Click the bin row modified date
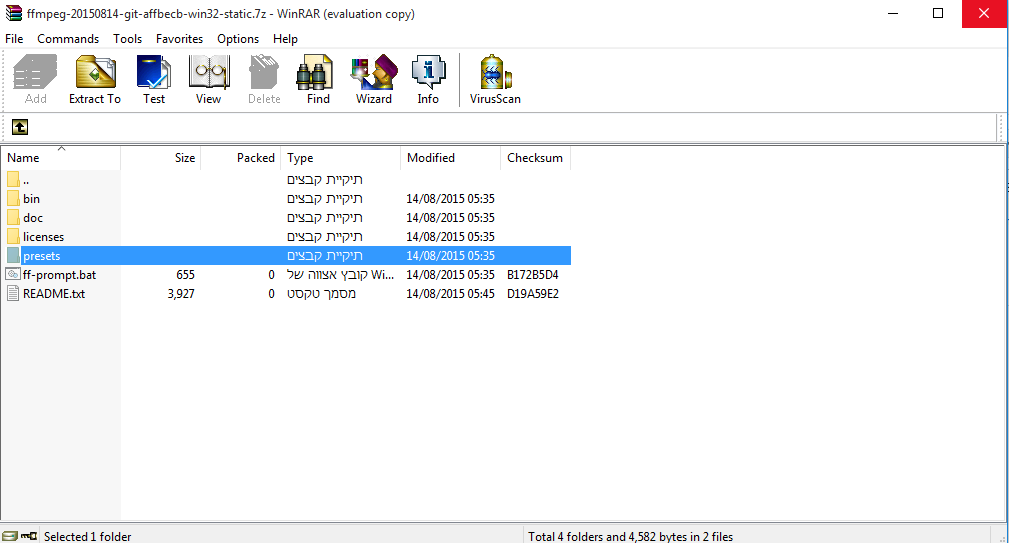Image resolution: width=1009 pixels, height=543 pixels. 450,199
